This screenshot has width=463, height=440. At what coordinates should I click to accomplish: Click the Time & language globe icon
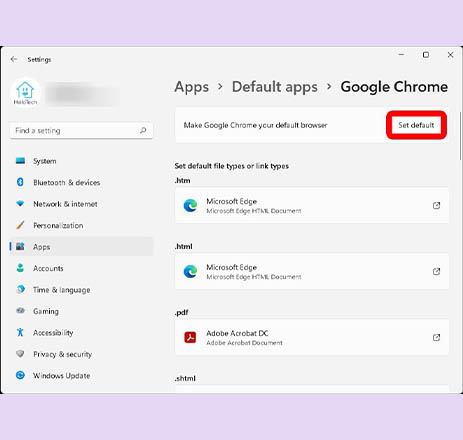click(20, 289)
